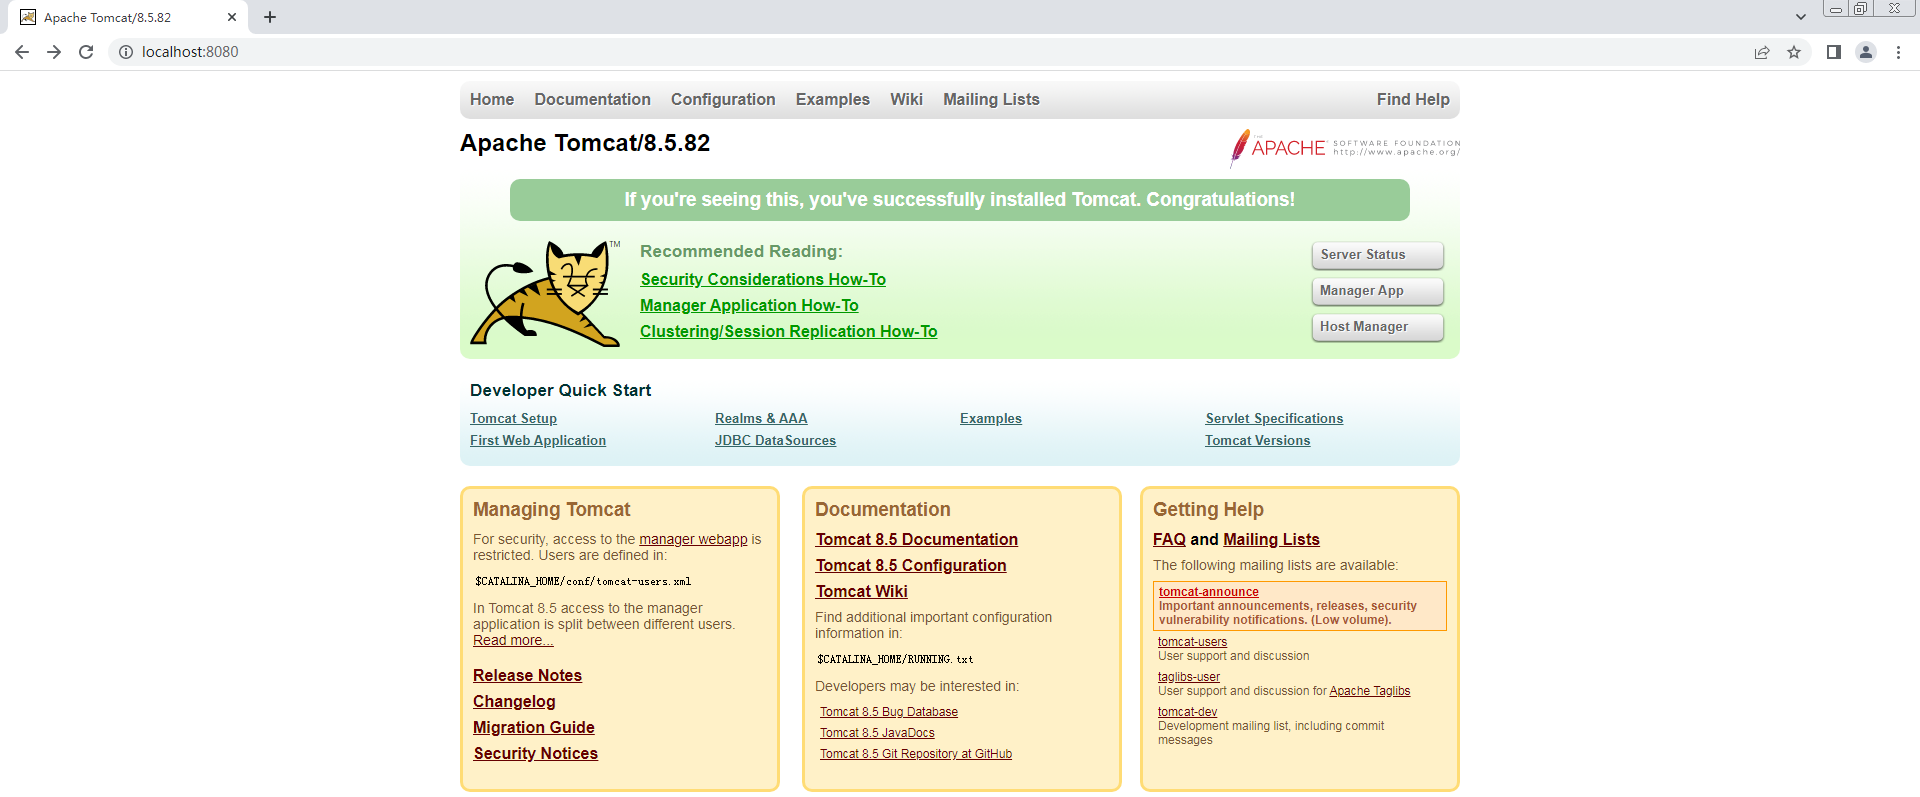Bookmark this tab with the star icon
Viewport: 1920px width, 797px height.
(1794, 52)
